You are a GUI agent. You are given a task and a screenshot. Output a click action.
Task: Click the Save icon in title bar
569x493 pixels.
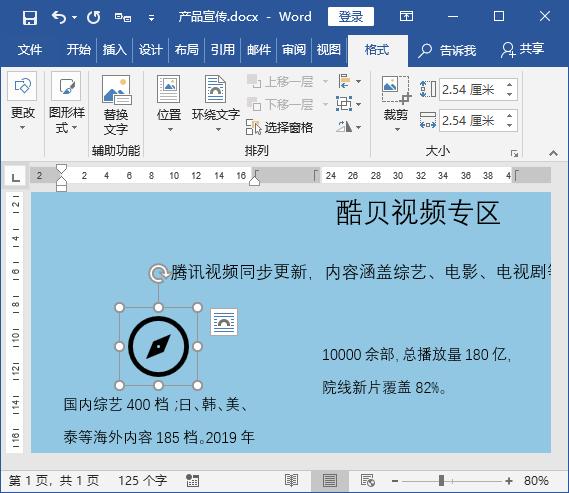[x=29, y=17]
